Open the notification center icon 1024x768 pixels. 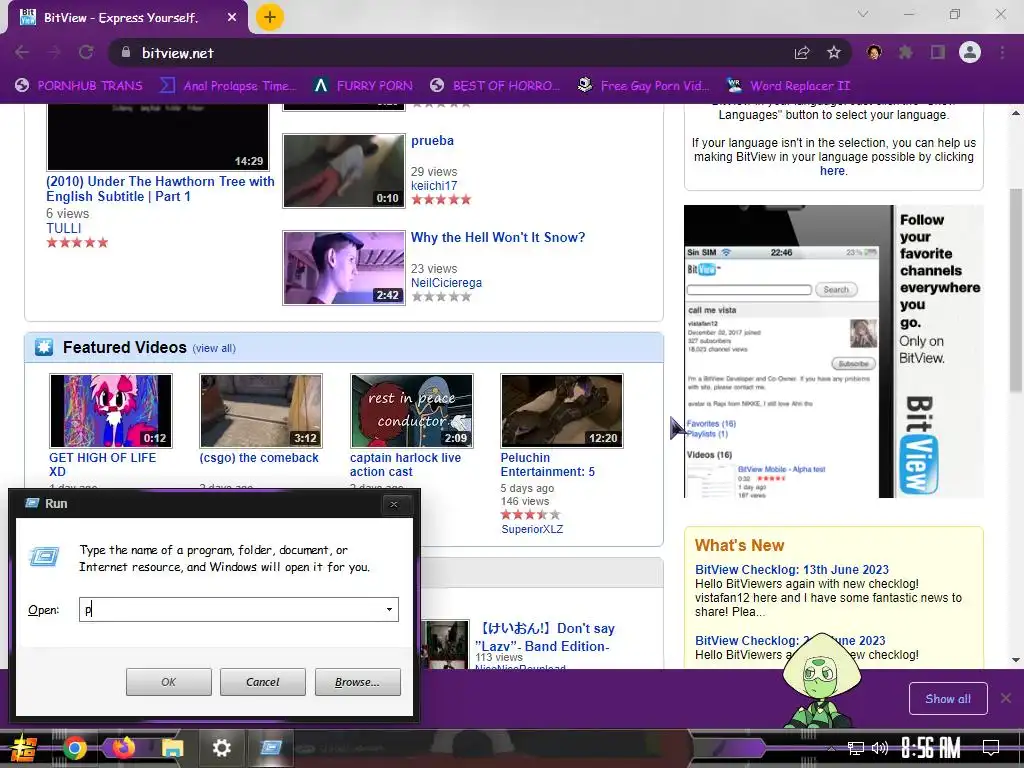[x=991, y=747]
